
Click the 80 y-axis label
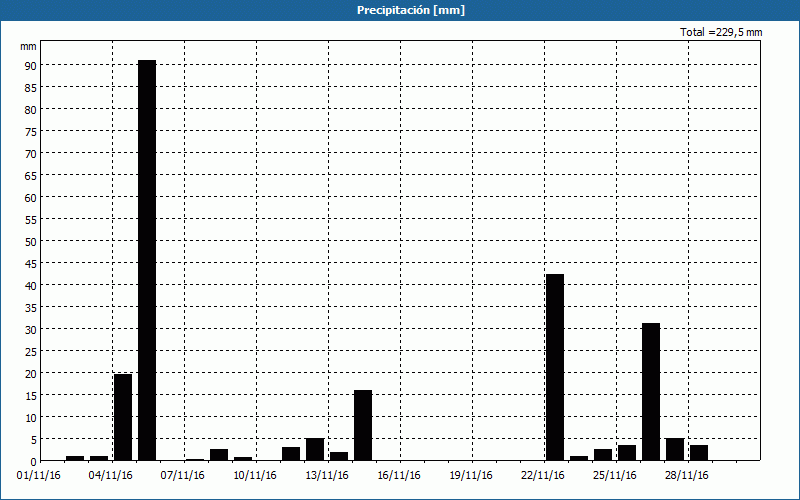31,110
